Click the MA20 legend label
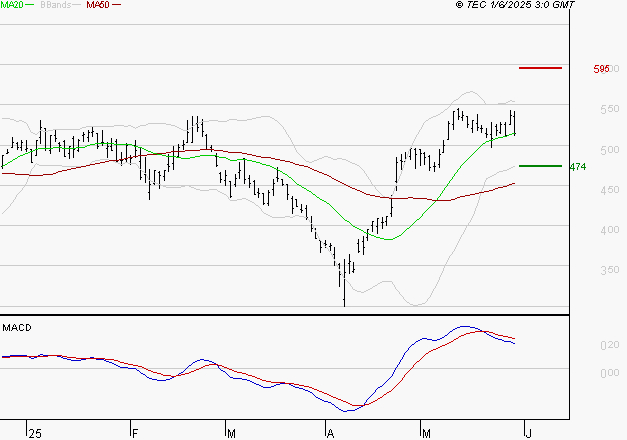627x440 pixels. (12, 5)
